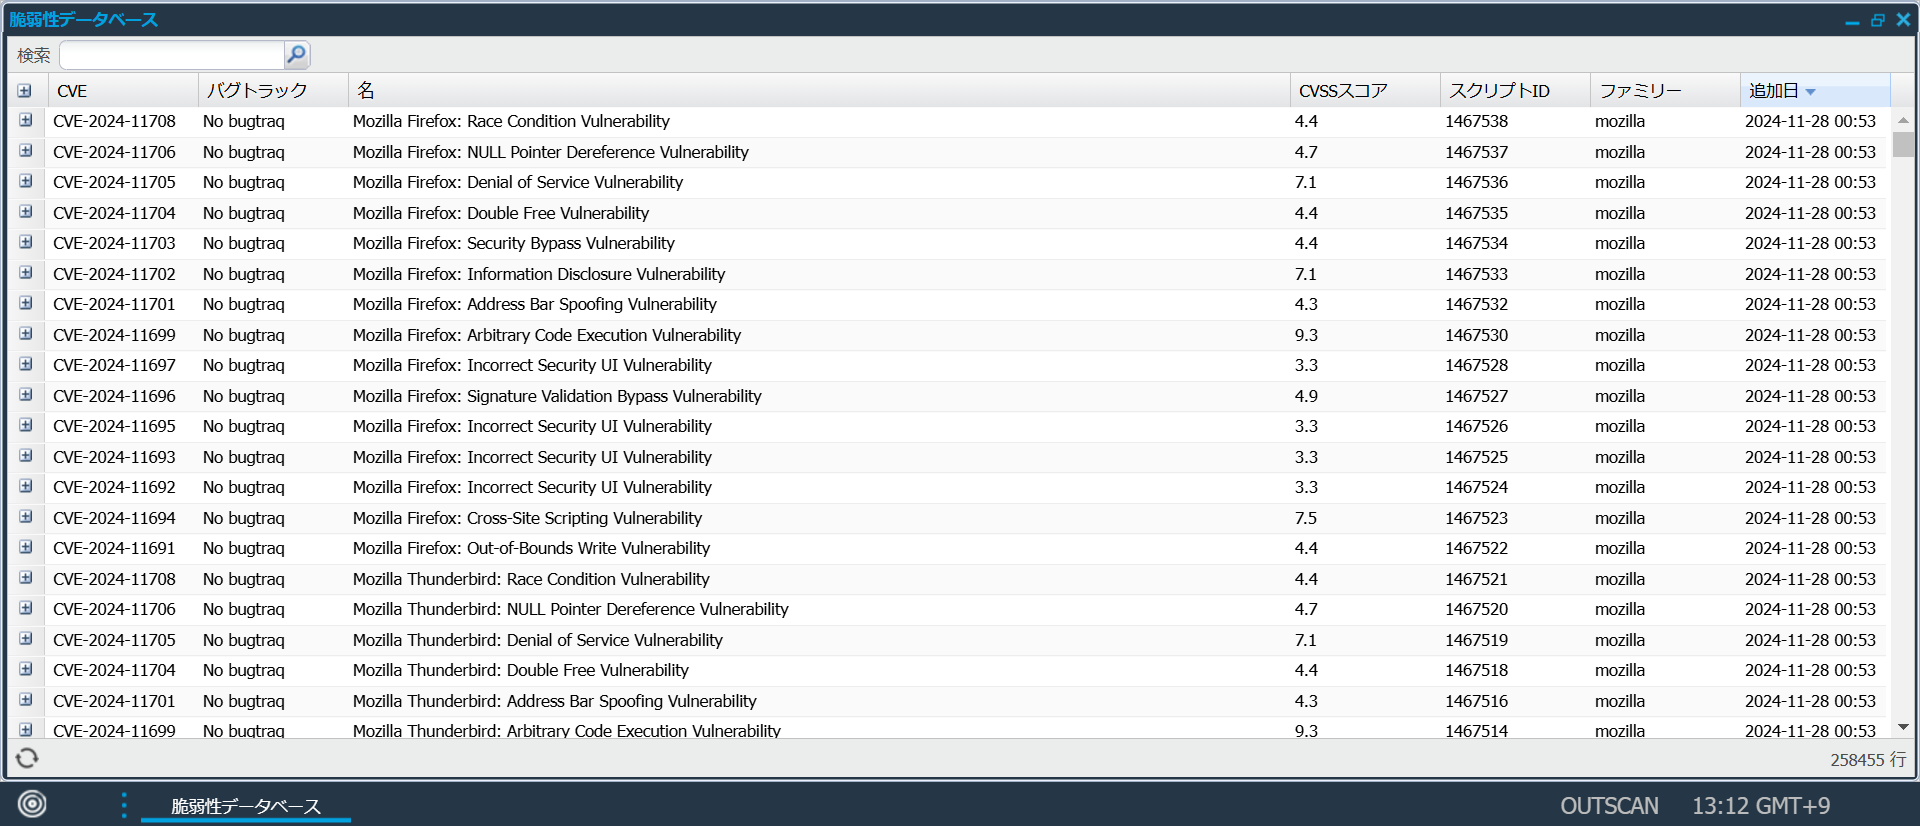1920x826 pixels.
Task: Expand row for Firefox Denial of Service
Action: point(26,182)
